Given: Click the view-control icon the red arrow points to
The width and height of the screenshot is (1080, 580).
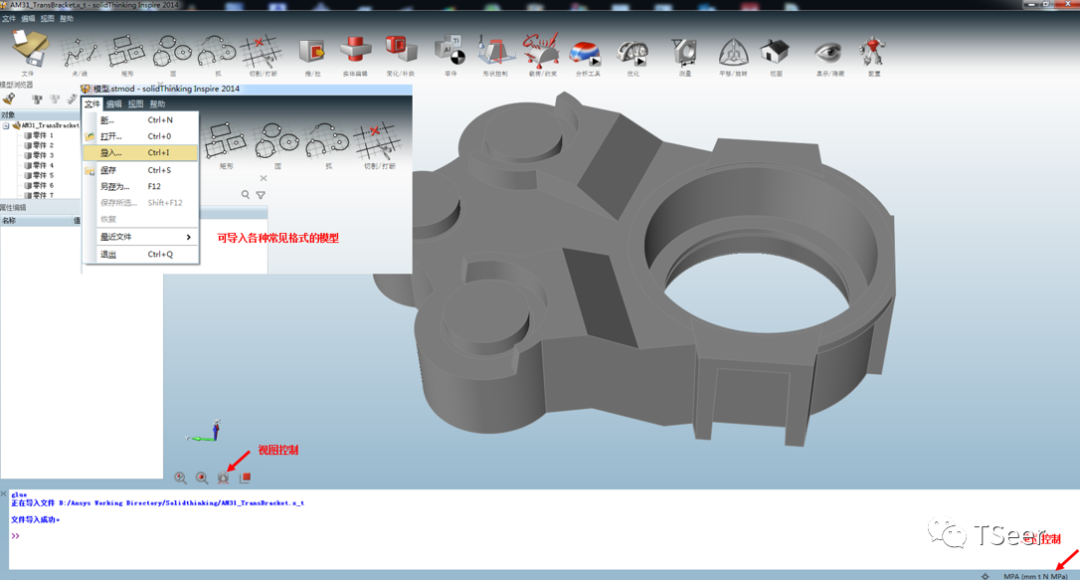Looking at the screenshot, I should (223, 477).
